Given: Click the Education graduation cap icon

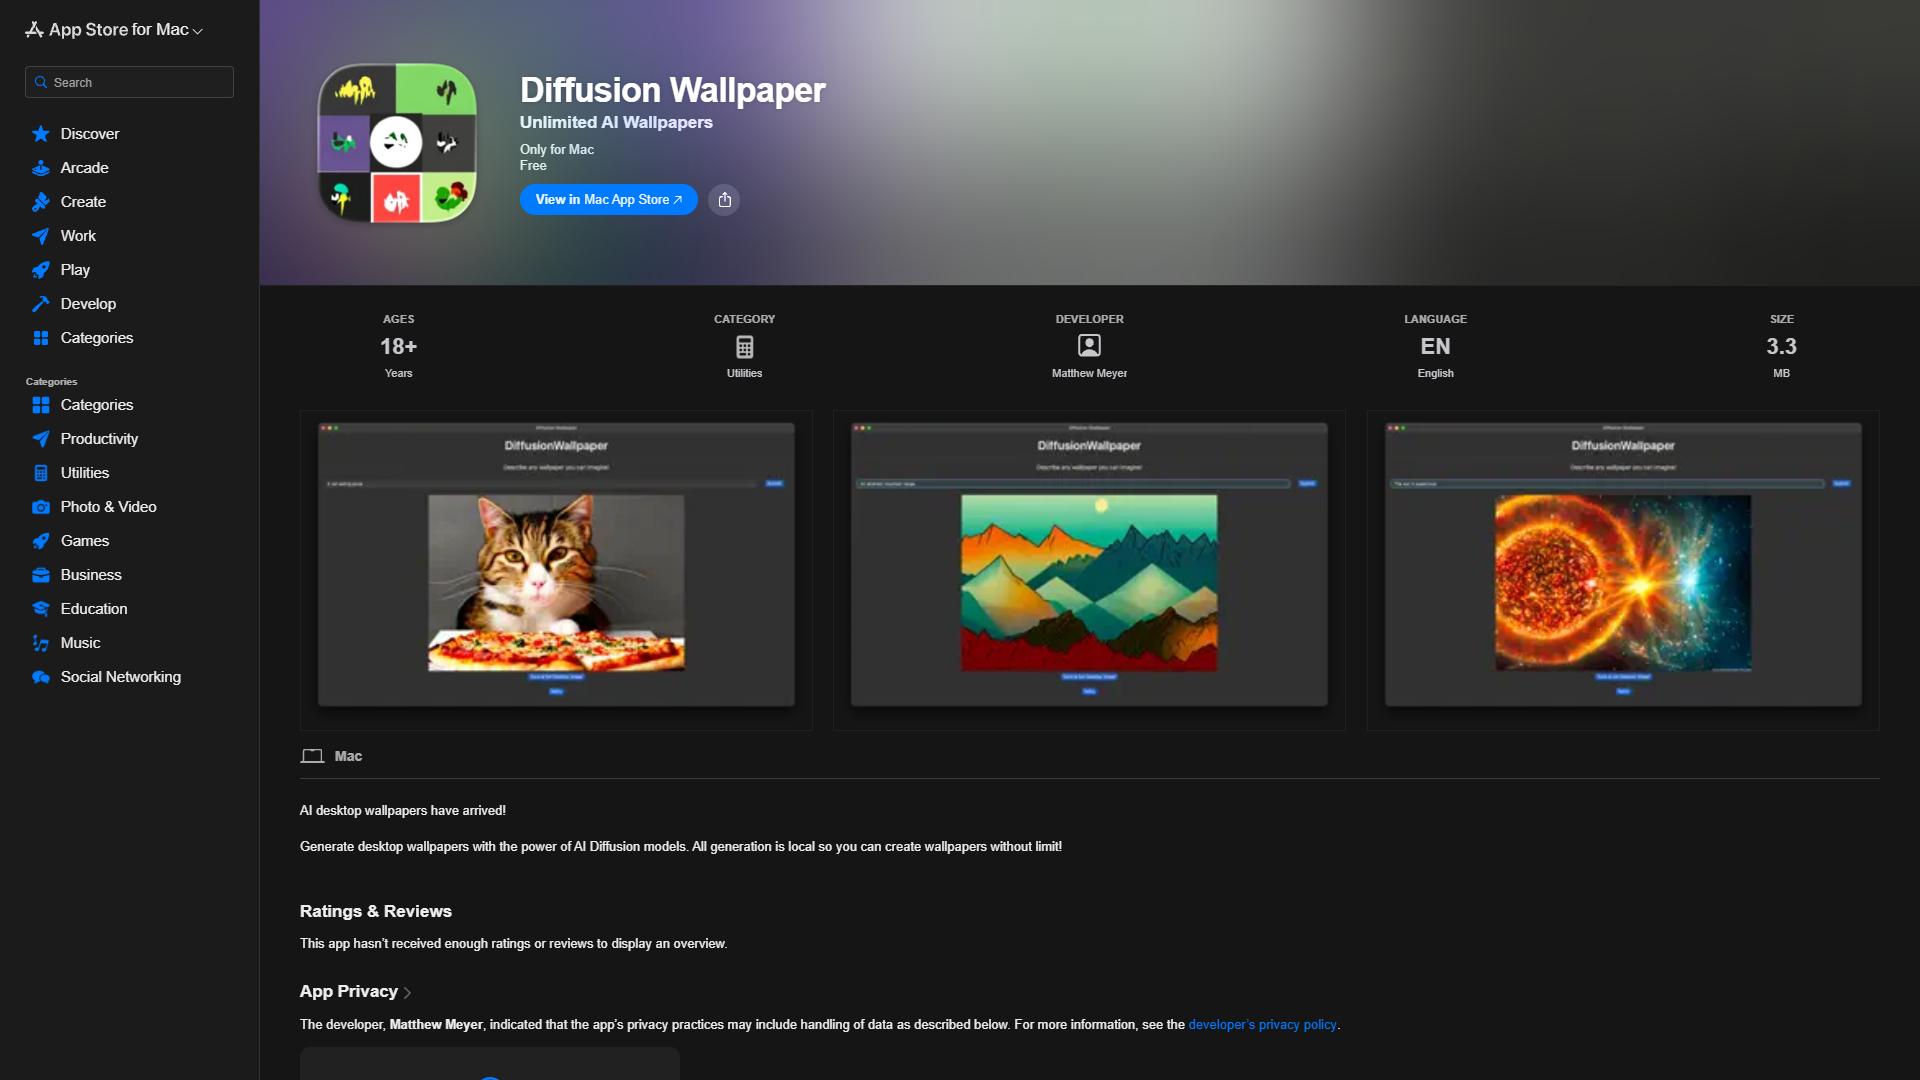Looking at the screenshot, I should pyautogui.click(x=41, y=609).
